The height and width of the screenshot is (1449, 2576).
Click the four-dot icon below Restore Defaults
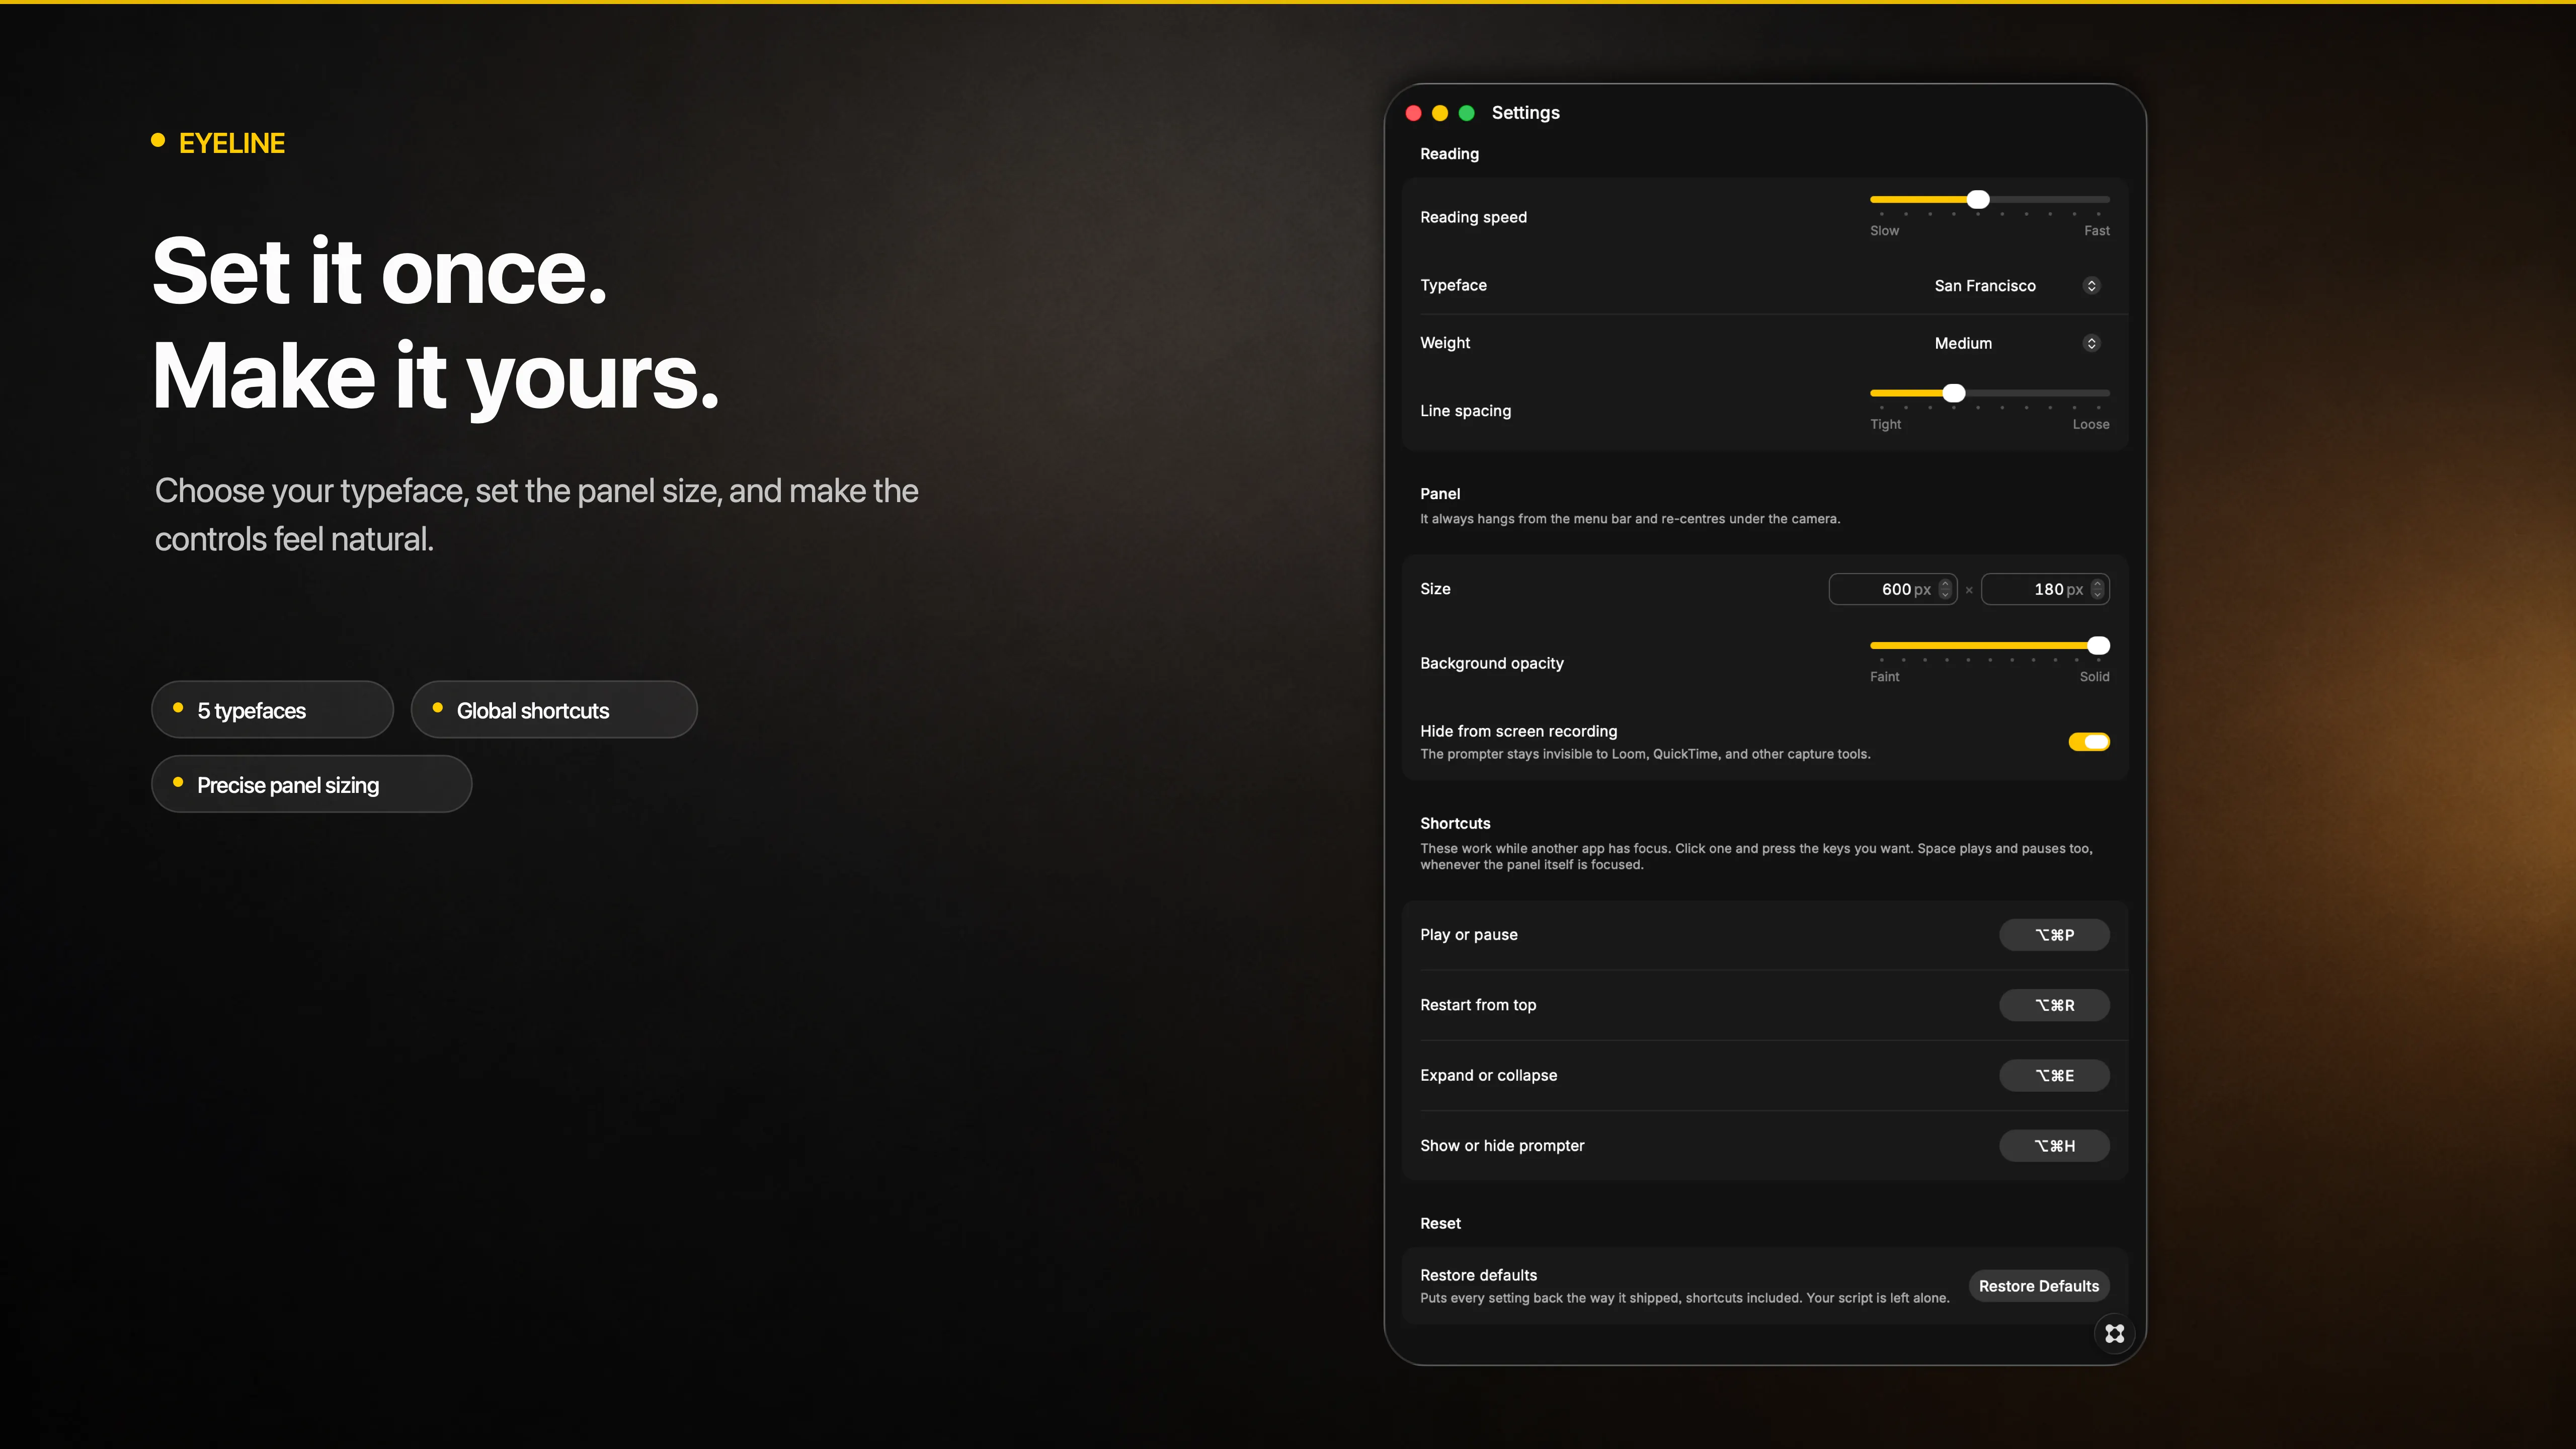click(x=2114, y=1333)
